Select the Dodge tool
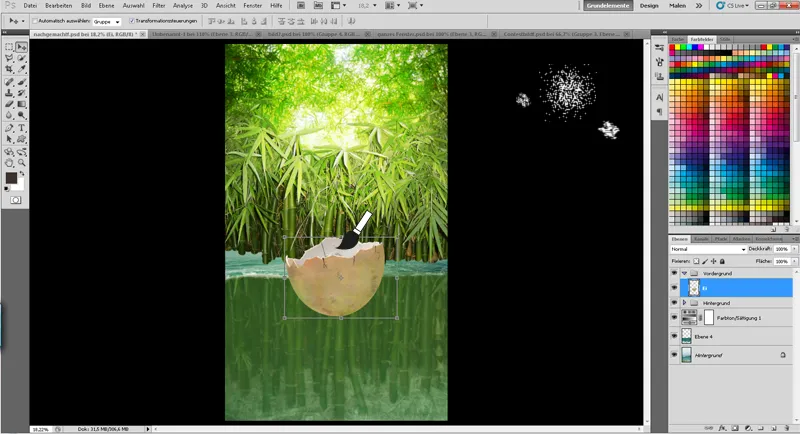 click(21, 115)
